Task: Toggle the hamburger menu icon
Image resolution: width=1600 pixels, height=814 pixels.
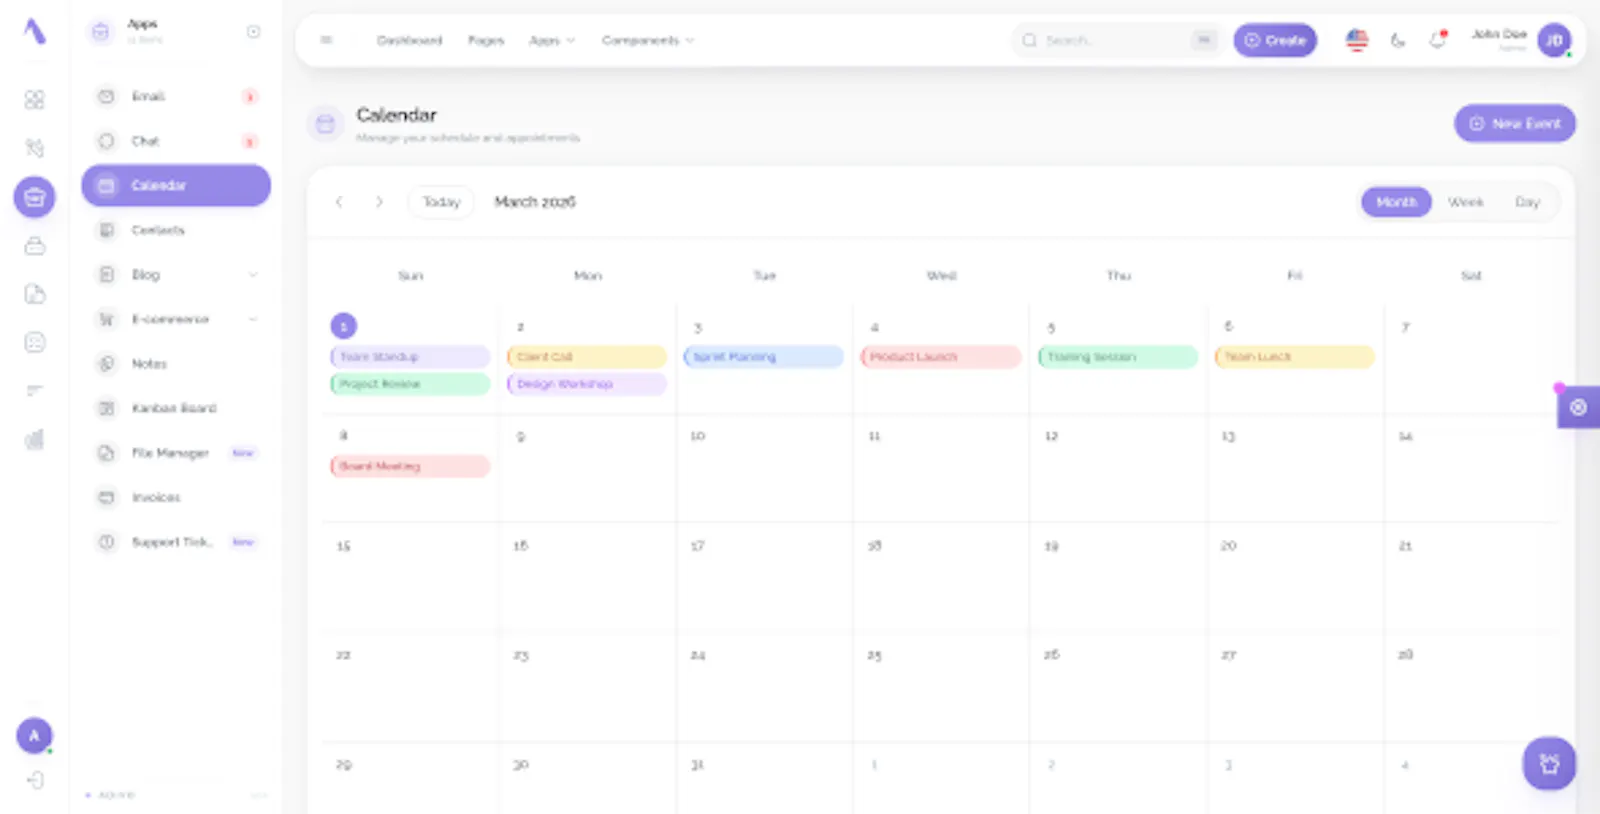Action: [x=326, y=40]
